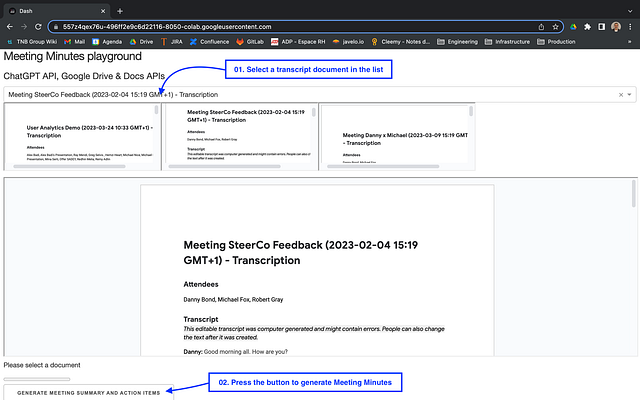The width and height of the screenshot is (640, 400).
Task: Click the lock icon in address bar
Action: click(56, 27)
